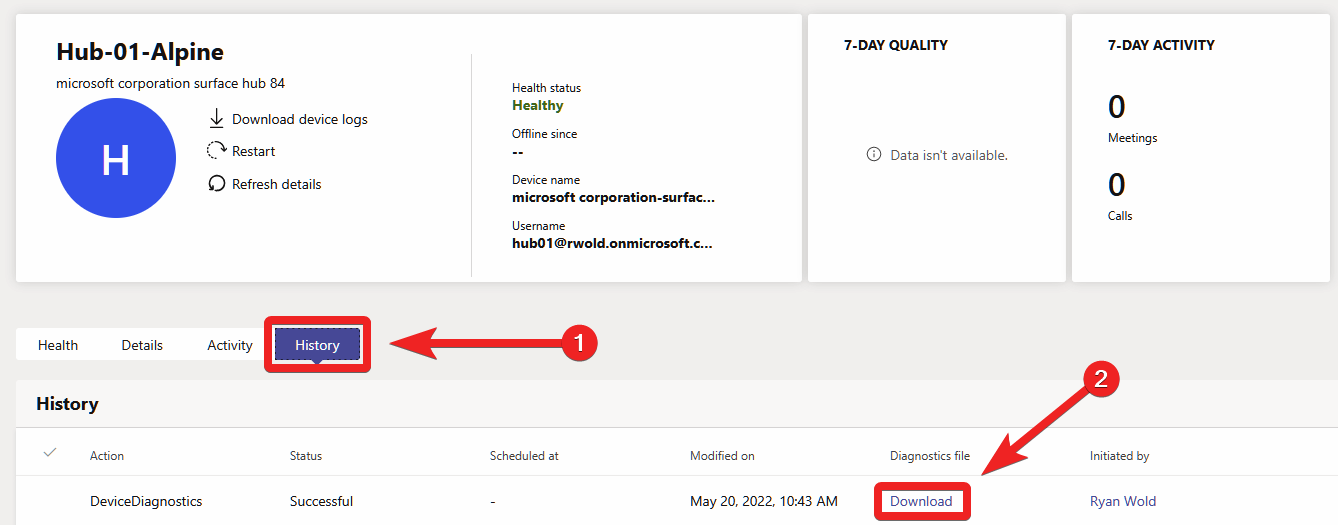1338x525 pixels.
Task: Click the May 20, 2022, 10:43 AM cell
Action: [x=764, y=501]
